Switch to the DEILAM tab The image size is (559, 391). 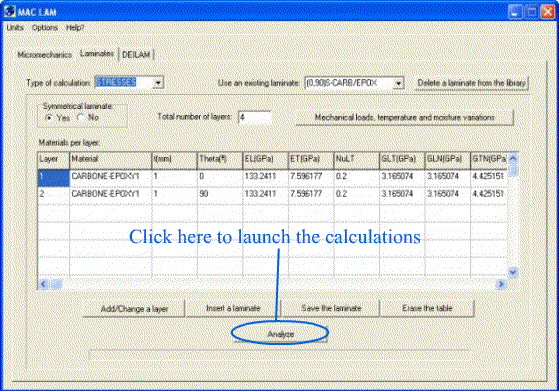tap(136, 55)
